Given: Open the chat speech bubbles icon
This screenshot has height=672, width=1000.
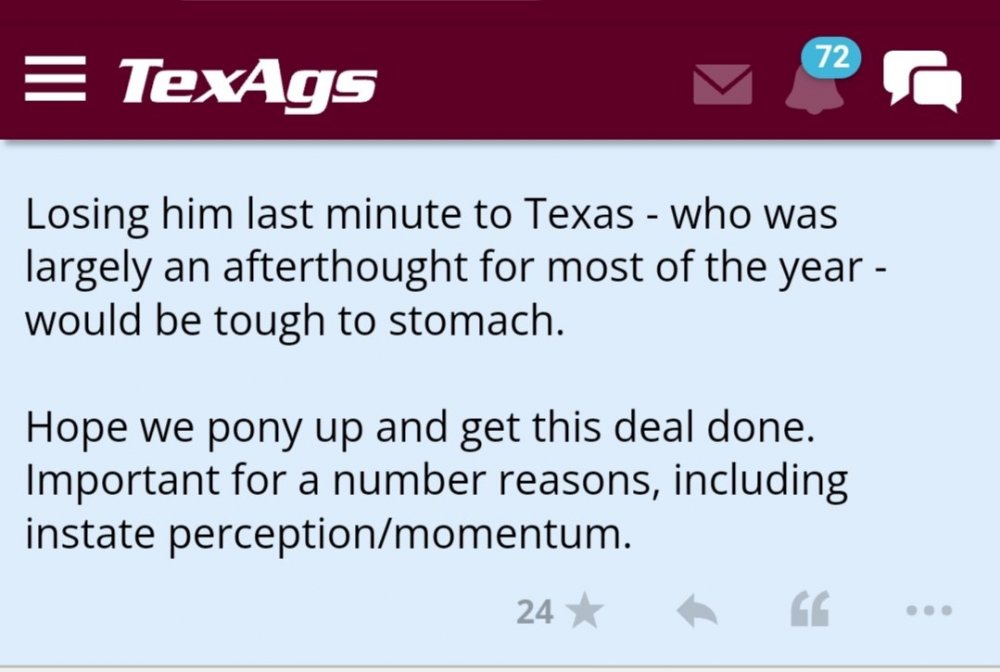Looking at the screenshot, I should (x=921, y=82).
